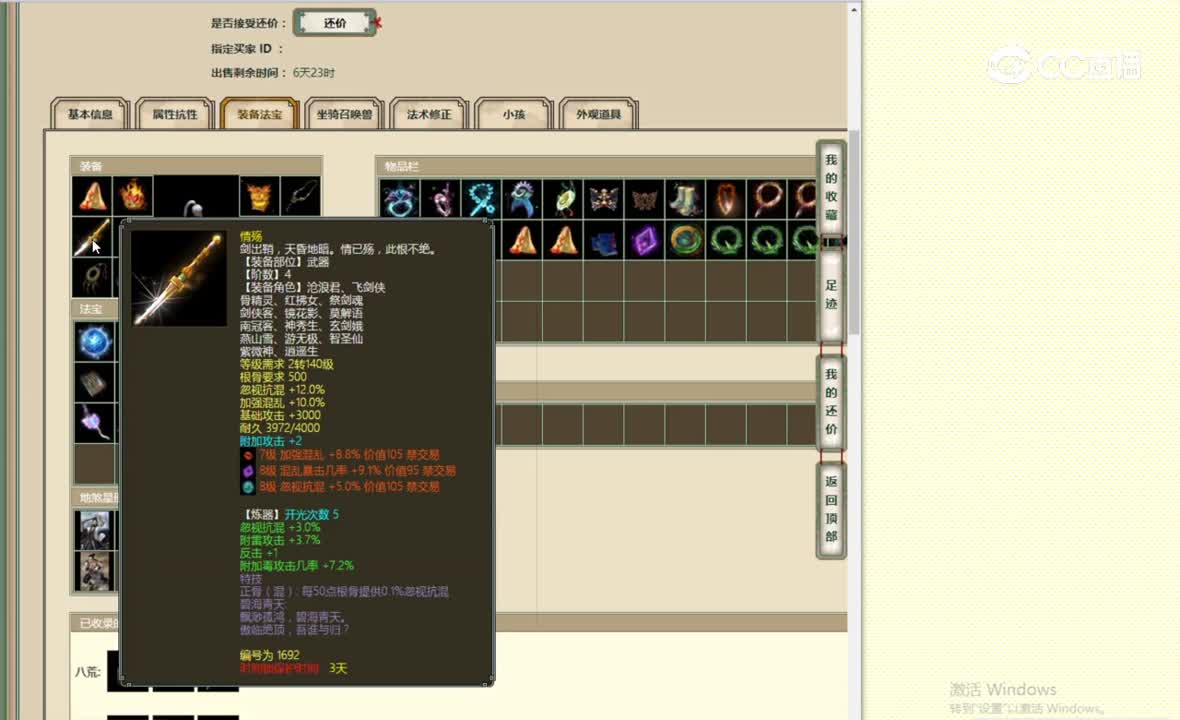Select the dark necklace equipment icon
Screen dimensions: 1180x720
300,196
